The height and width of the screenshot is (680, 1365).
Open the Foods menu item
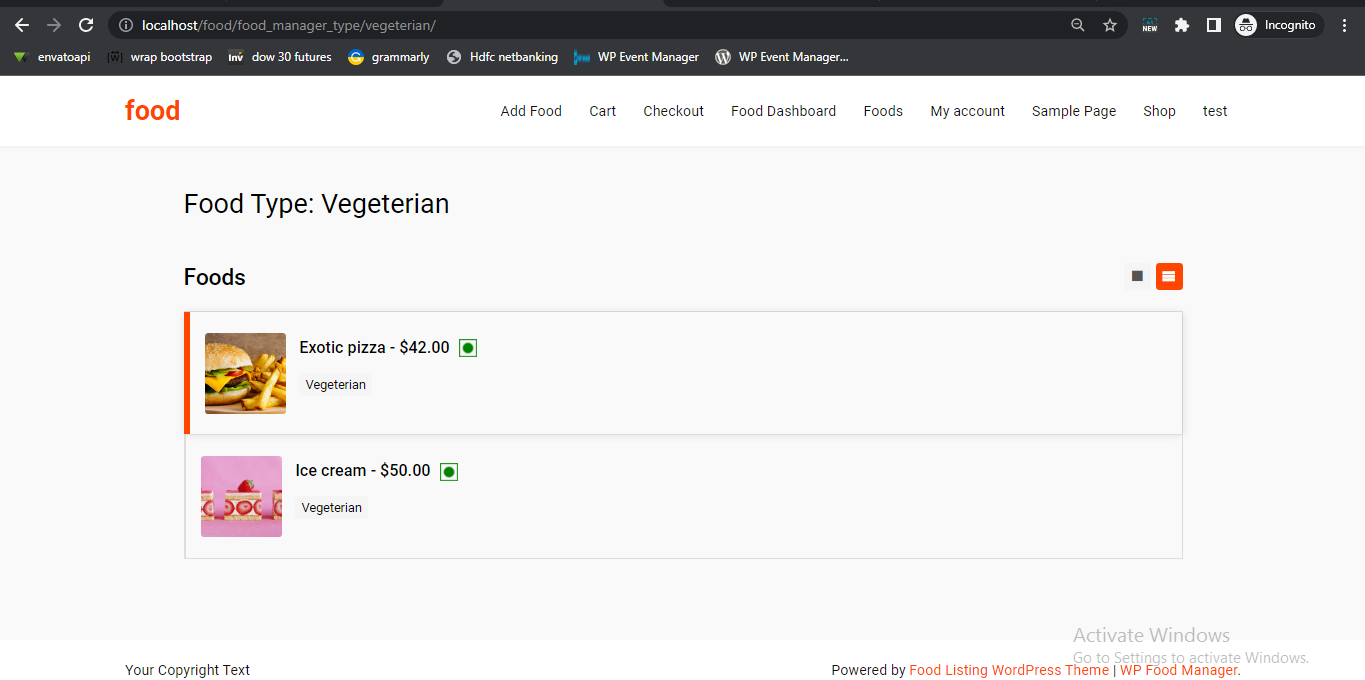tap(883, 111)
